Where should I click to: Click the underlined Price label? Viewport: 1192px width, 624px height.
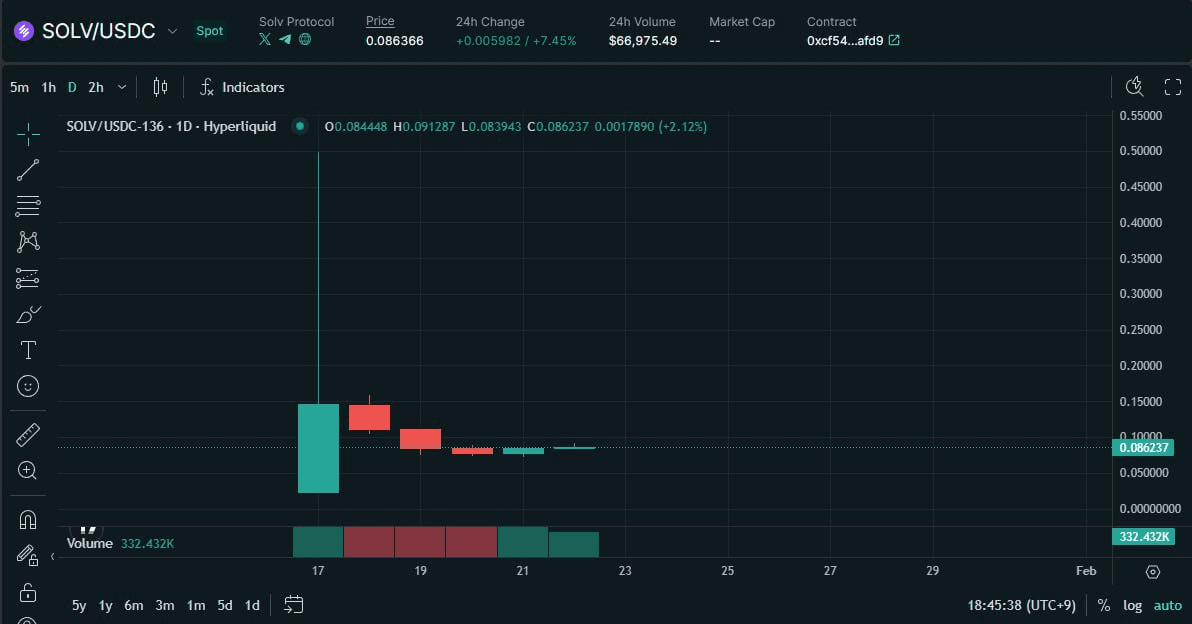[380, 21]
